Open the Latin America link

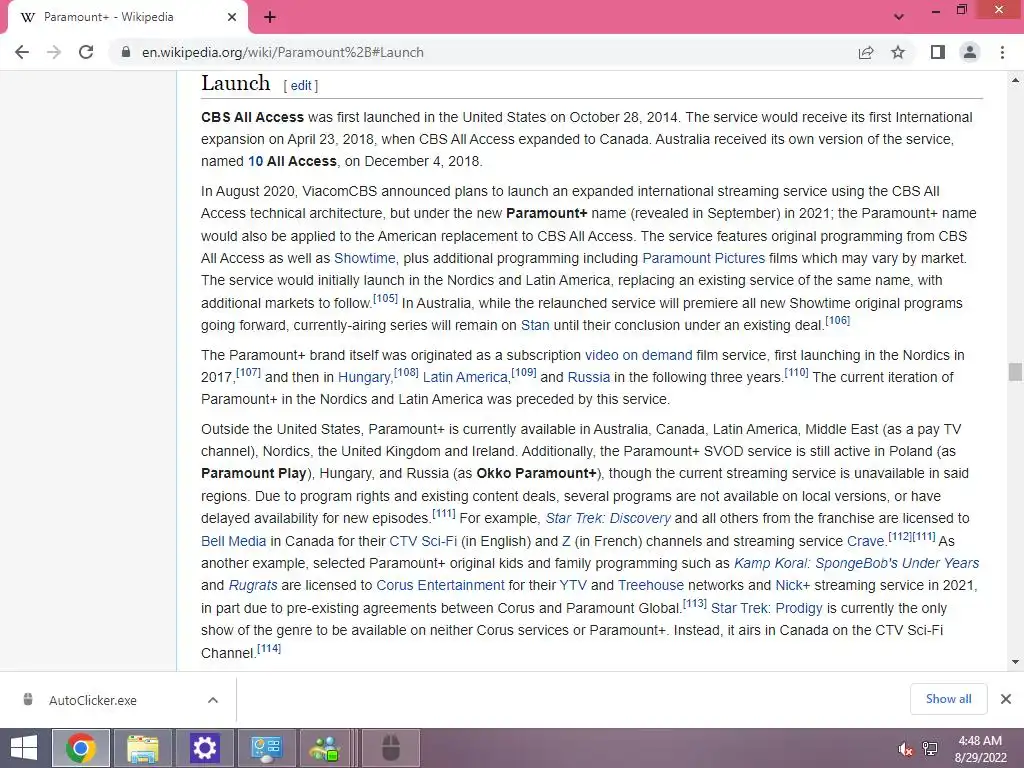[x=465, y=377]
